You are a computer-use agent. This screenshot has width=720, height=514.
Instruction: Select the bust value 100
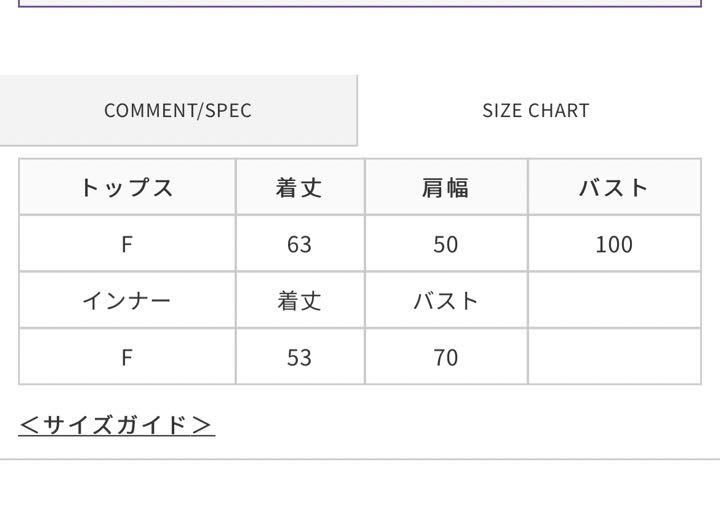614,243
